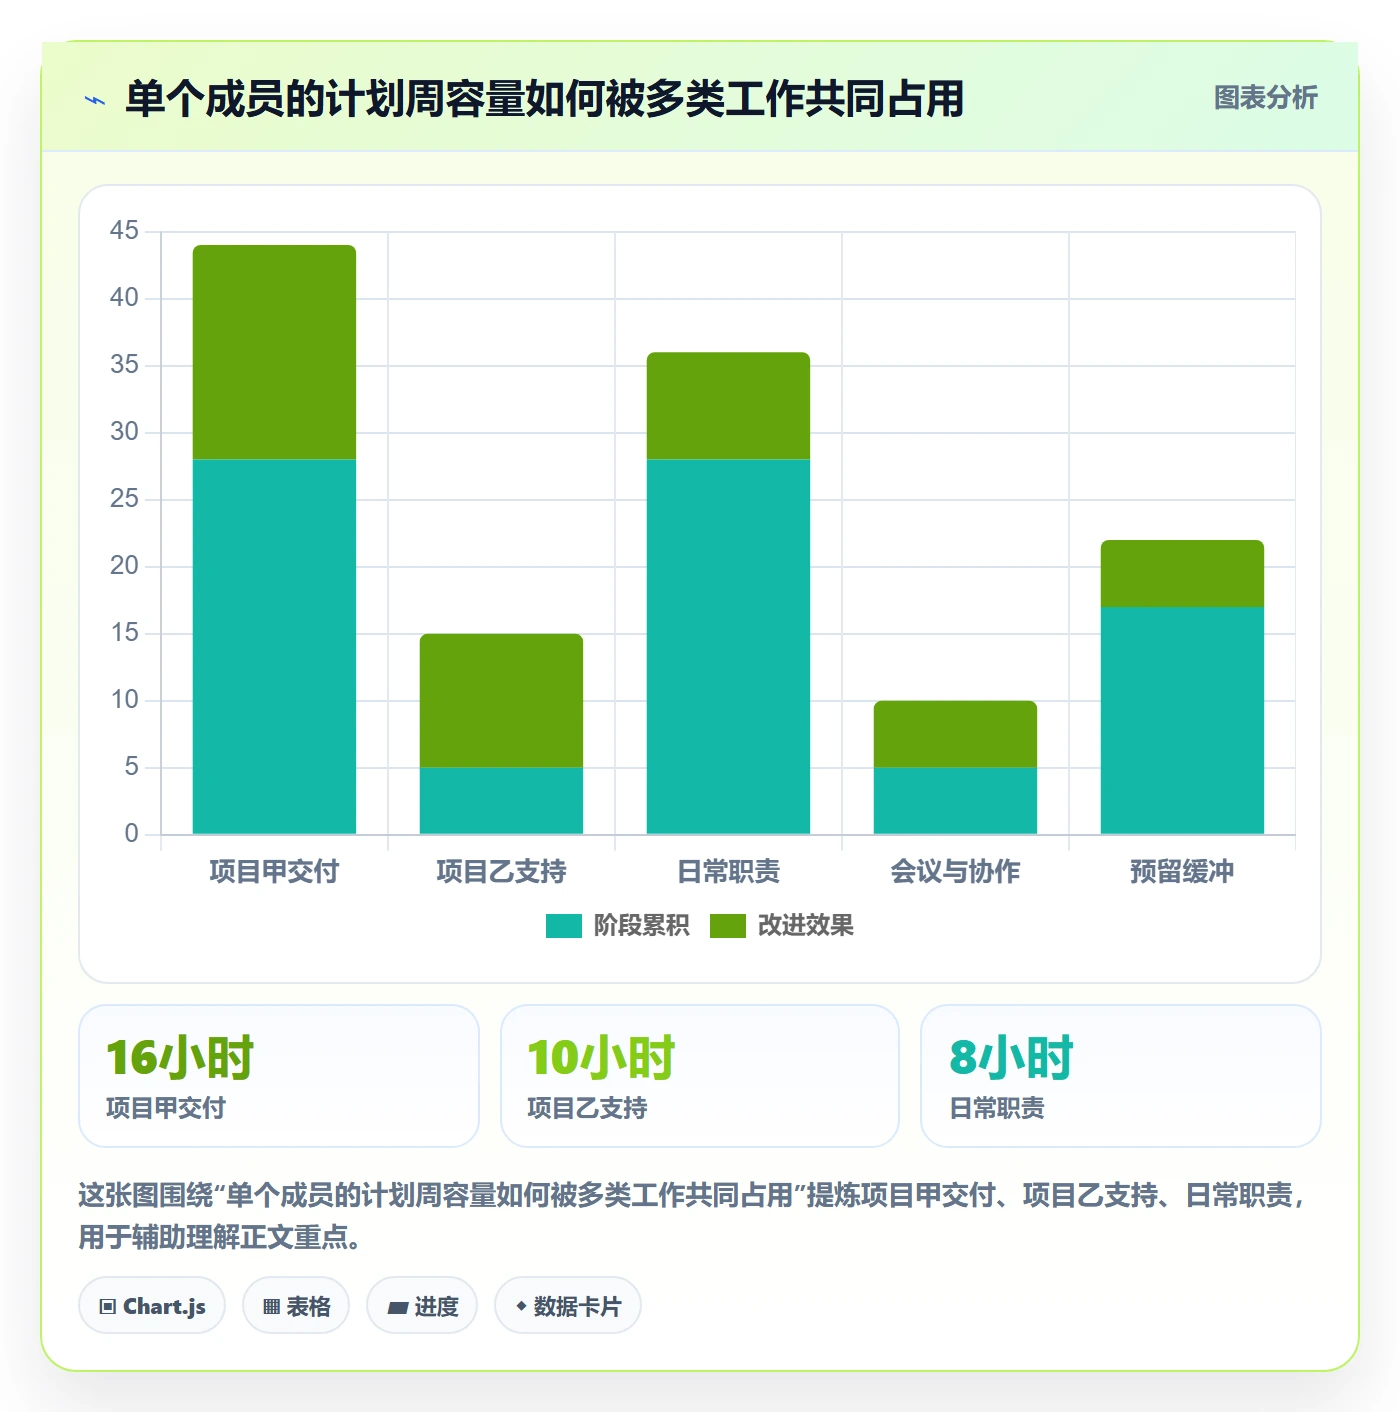
Task: Click the description paragraph starting 这张图围绕
Action: 694,1216
